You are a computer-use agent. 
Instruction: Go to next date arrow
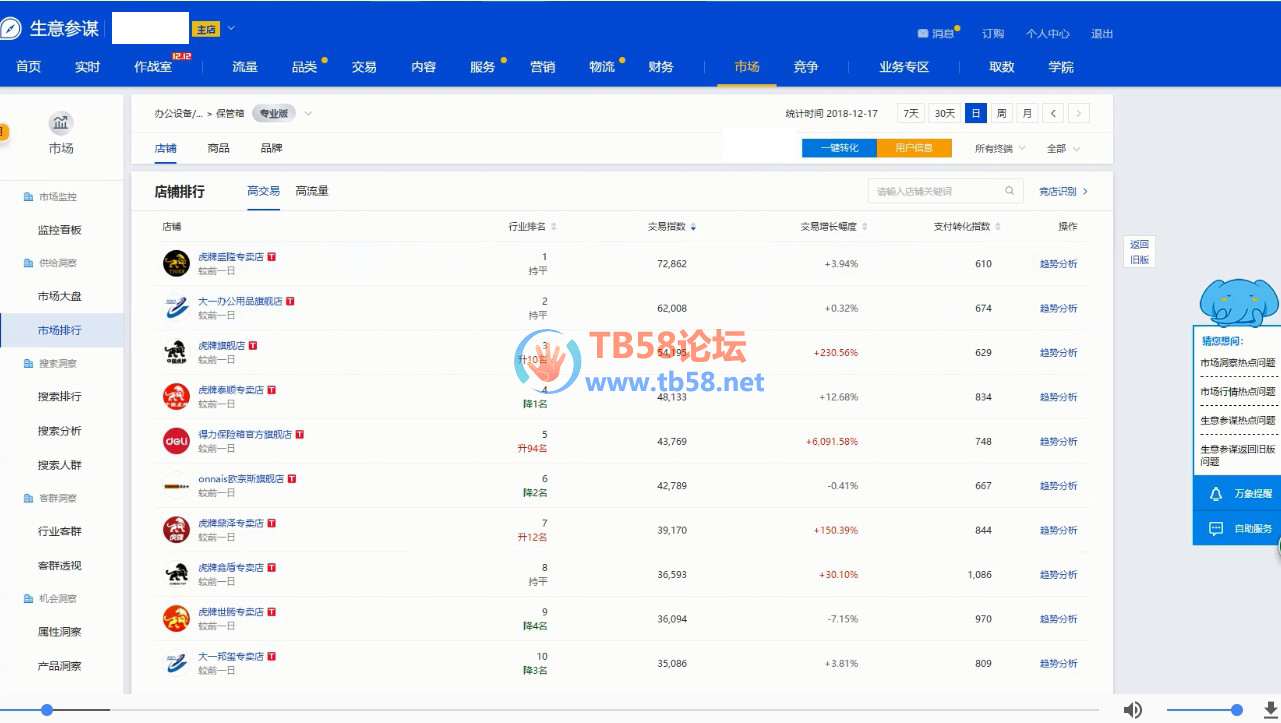click(1079, 114)
